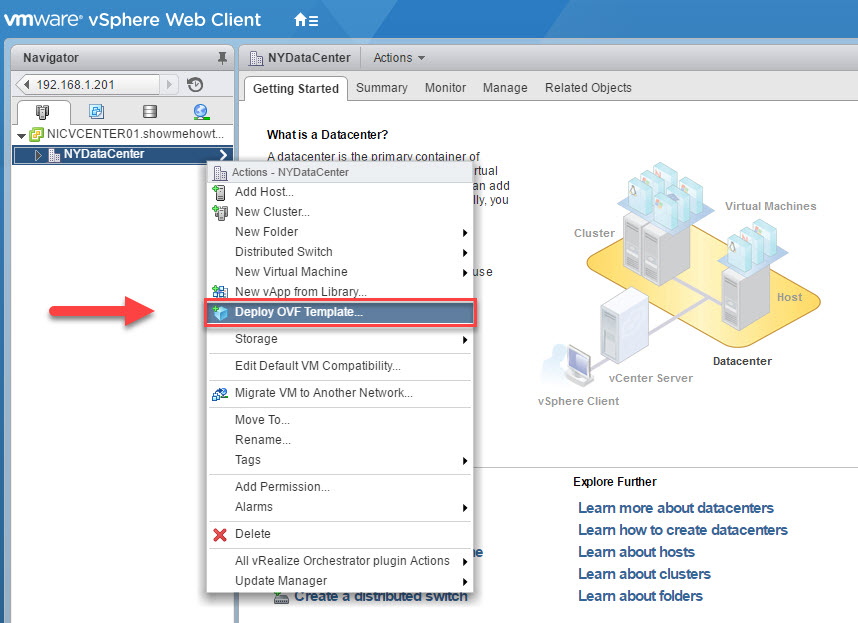Select Migrate VM to Another Network...
This screenshot has width=858, height=623.
point(339,393)
